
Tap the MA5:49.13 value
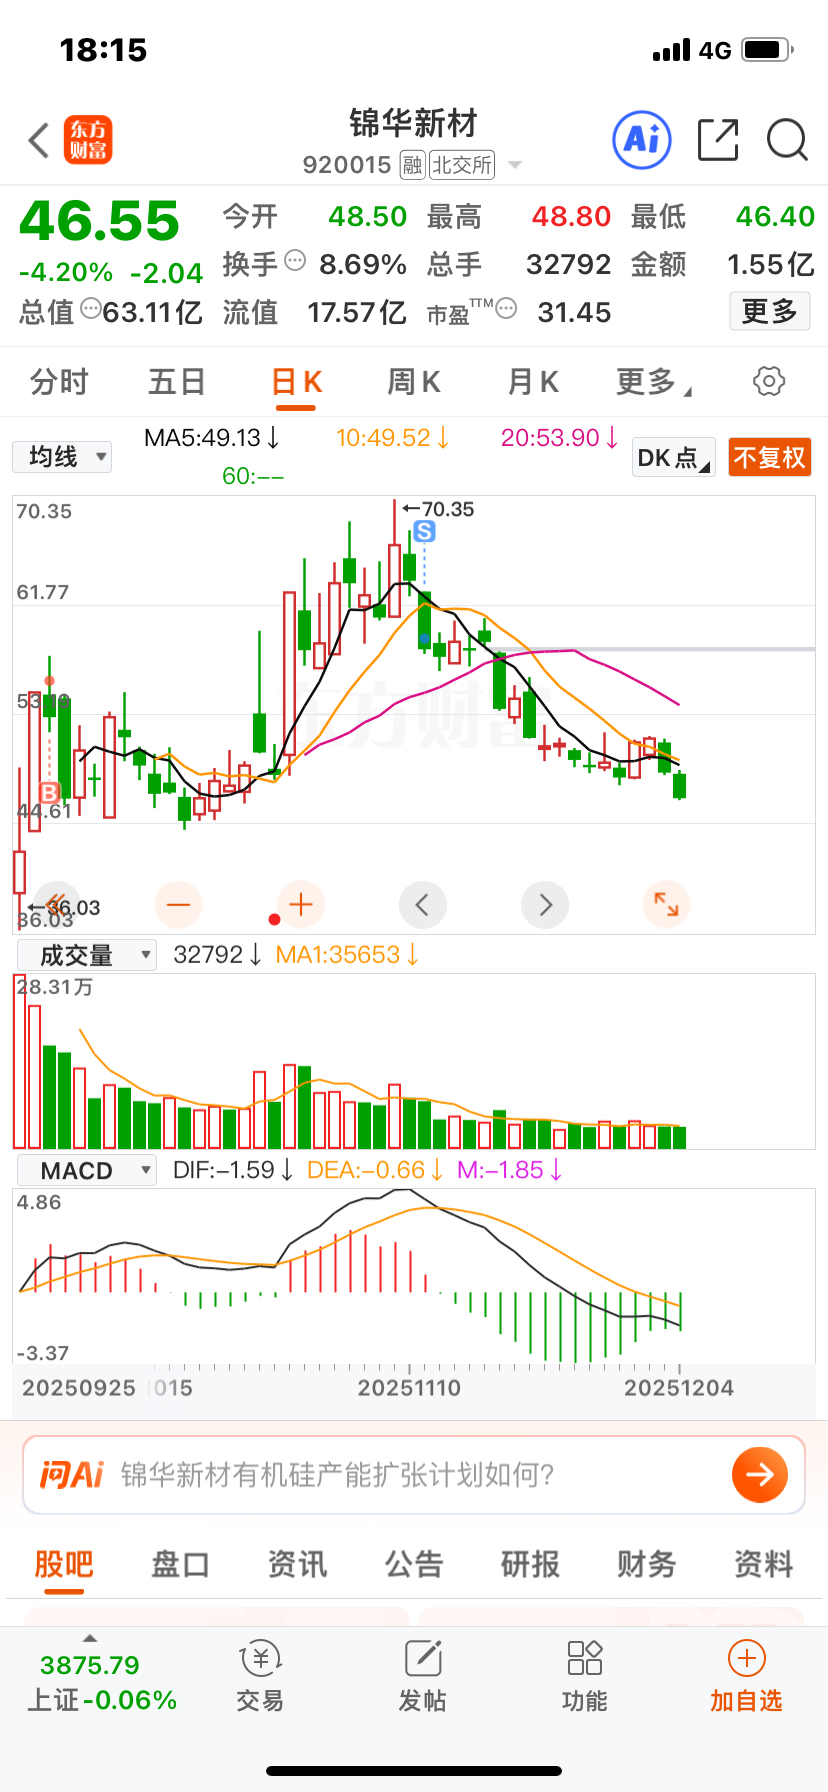click(x=212, y=438)
